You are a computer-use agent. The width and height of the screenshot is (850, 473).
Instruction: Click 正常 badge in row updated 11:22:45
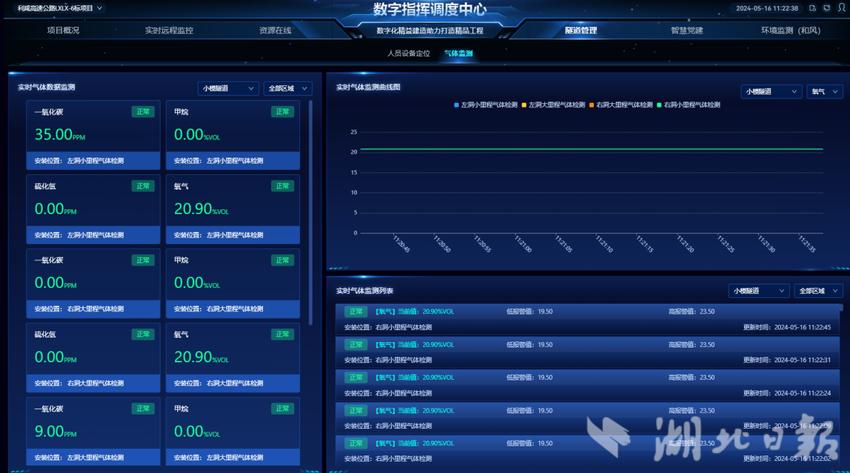tap(356, 312)
